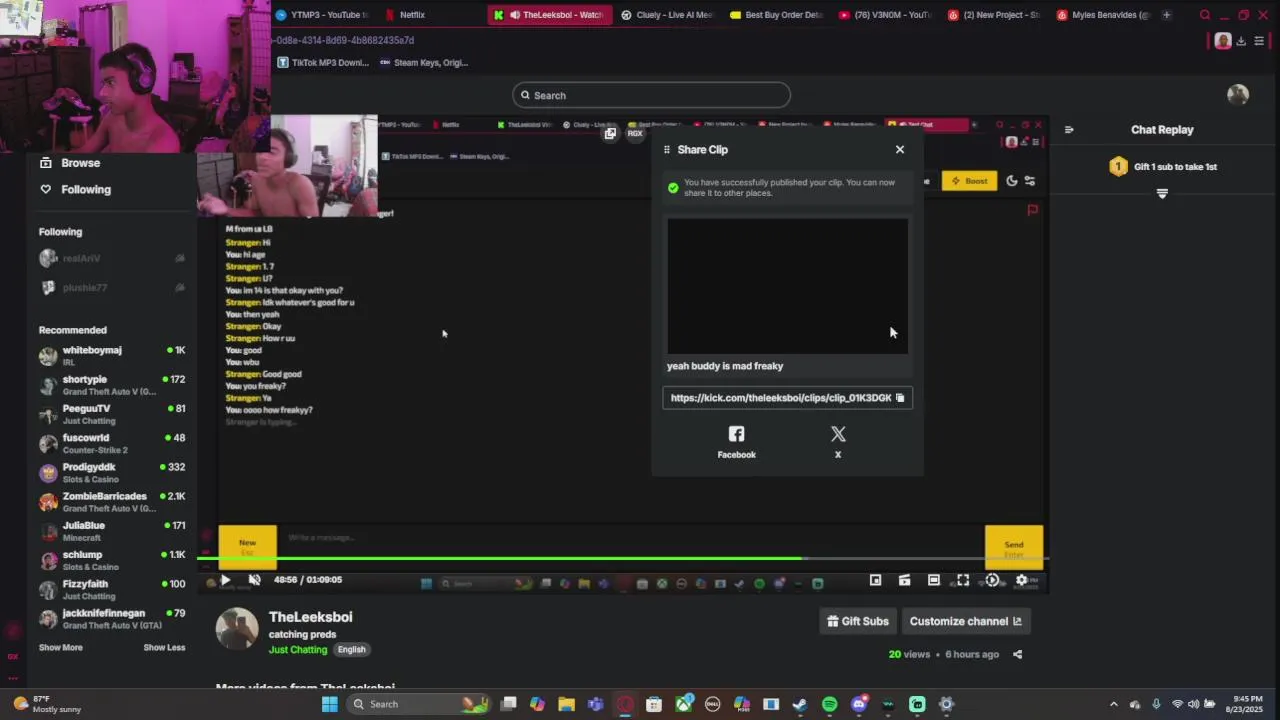Open plushie77 followed channel

click(x=112, y=287)
